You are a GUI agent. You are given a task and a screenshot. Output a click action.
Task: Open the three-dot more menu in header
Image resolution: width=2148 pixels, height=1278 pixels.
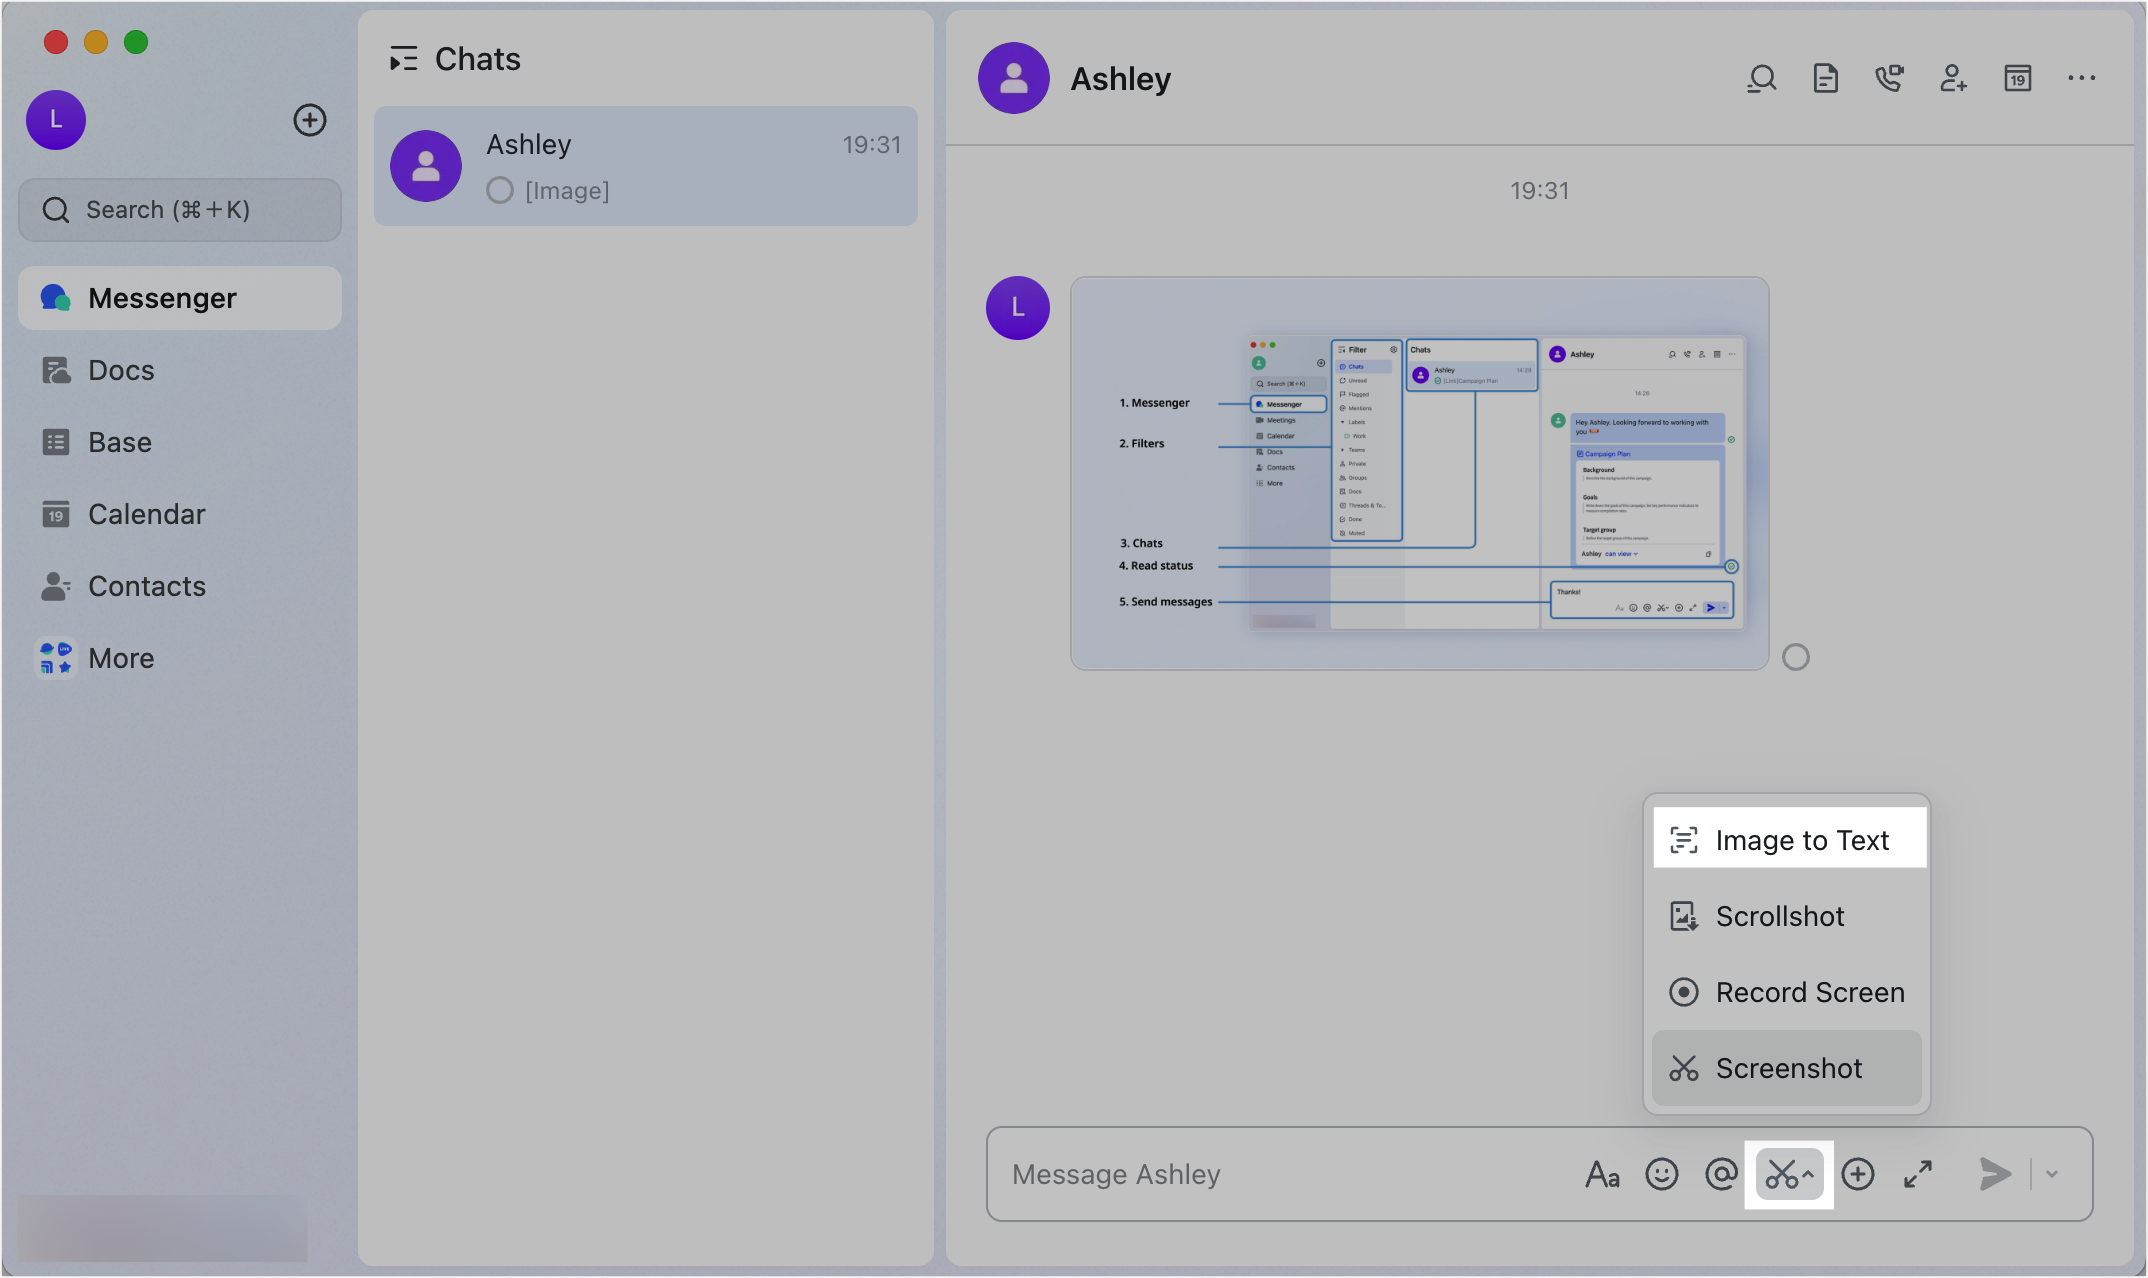point(2082,78)
